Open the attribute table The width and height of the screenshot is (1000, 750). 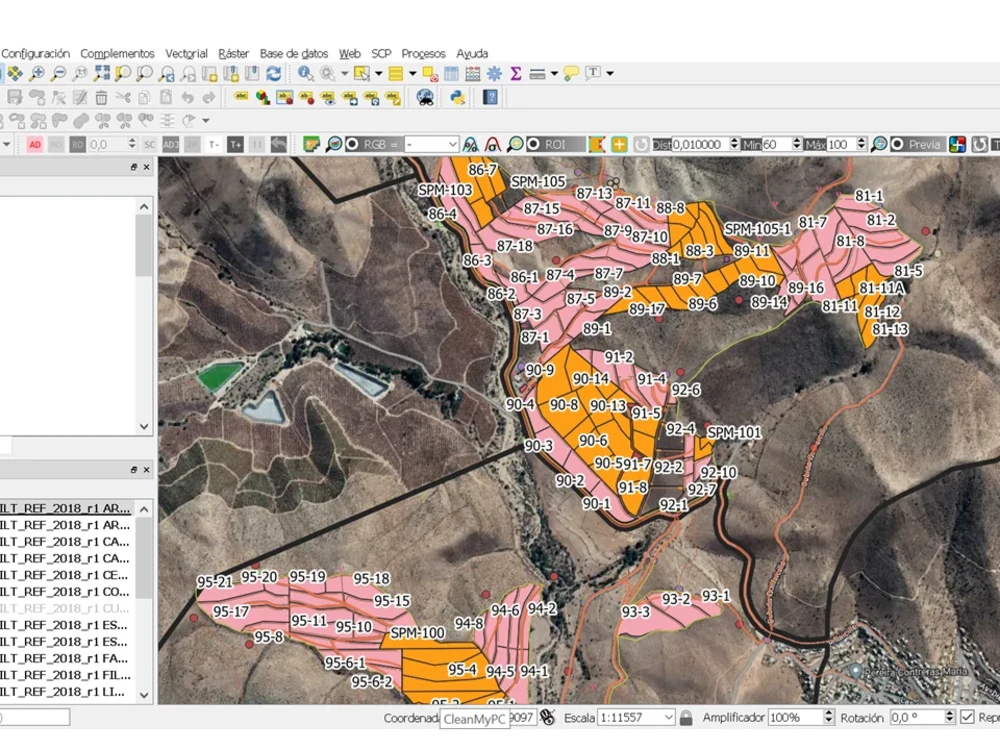(x=451, y=73)
